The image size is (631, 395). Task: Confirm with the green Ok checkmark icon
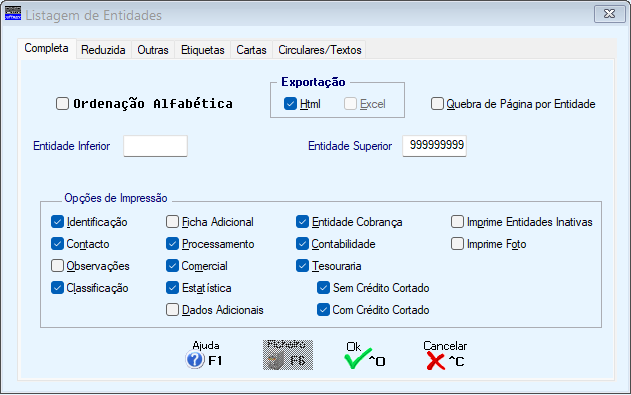358,359
